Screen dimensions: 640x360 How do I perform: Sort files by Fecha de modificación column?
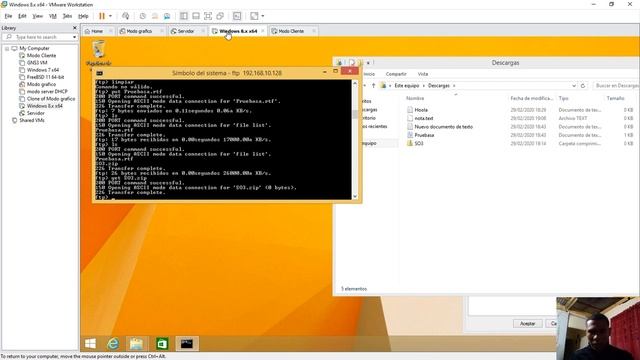click(531, 98)
